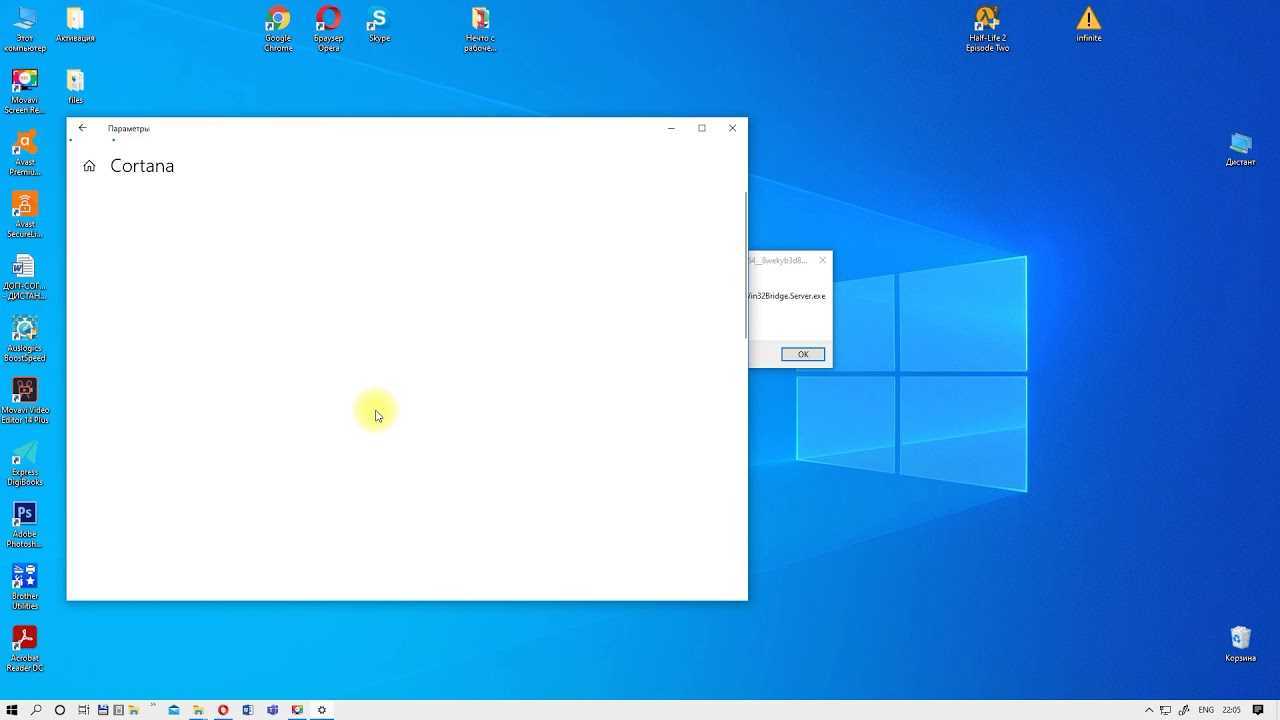Screen dimensions: 1280x720
Task: Select the Avast Premium desktop shortcut
Action: point(25,153)
